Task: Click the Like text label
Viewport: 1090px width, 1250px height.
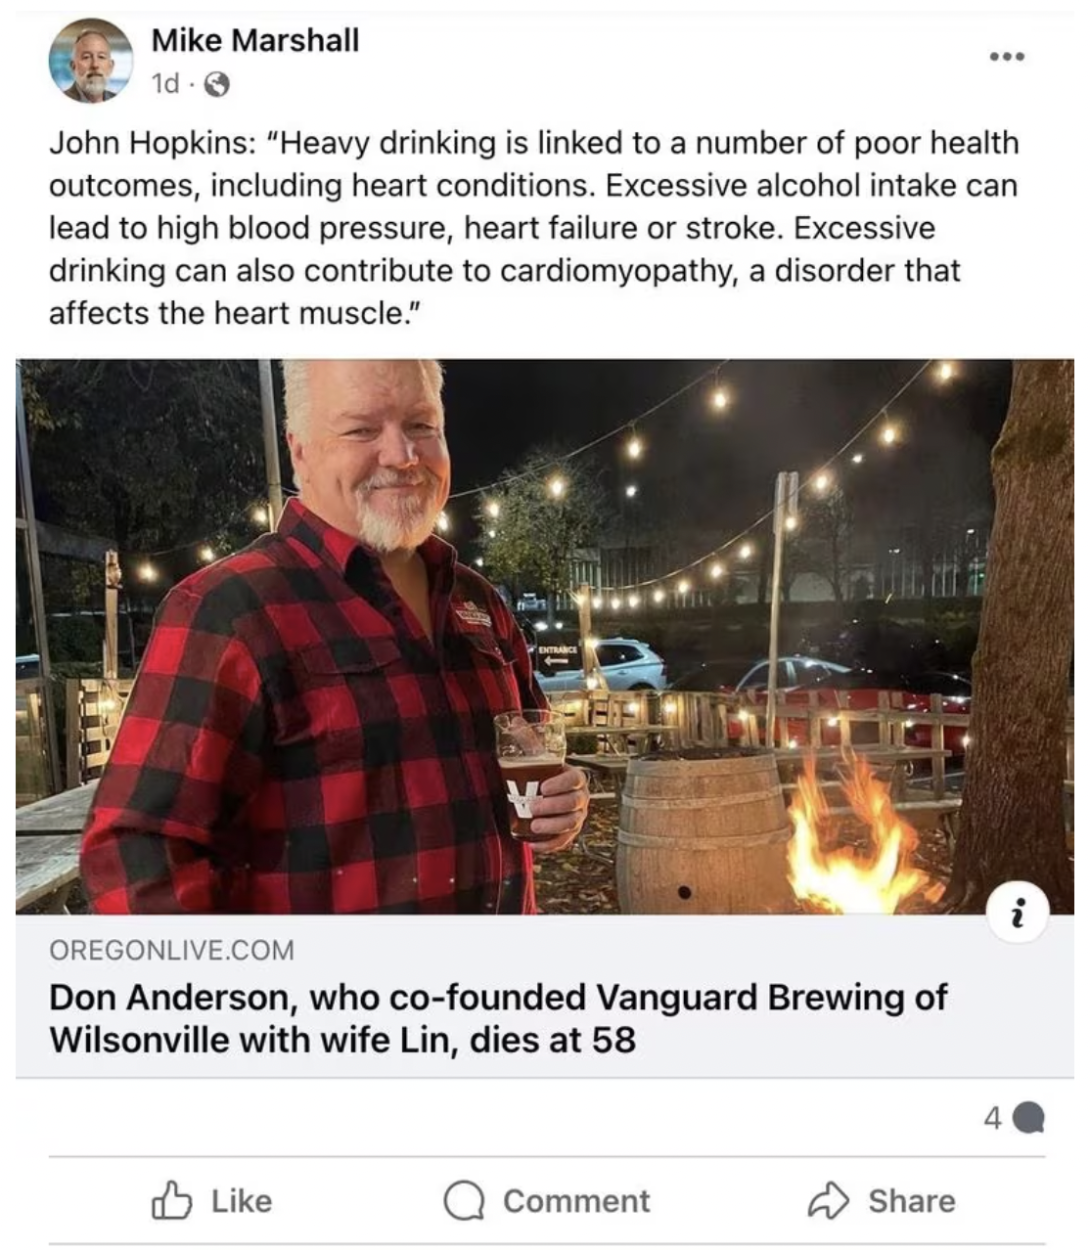Action: click(x=241, y=1201)
